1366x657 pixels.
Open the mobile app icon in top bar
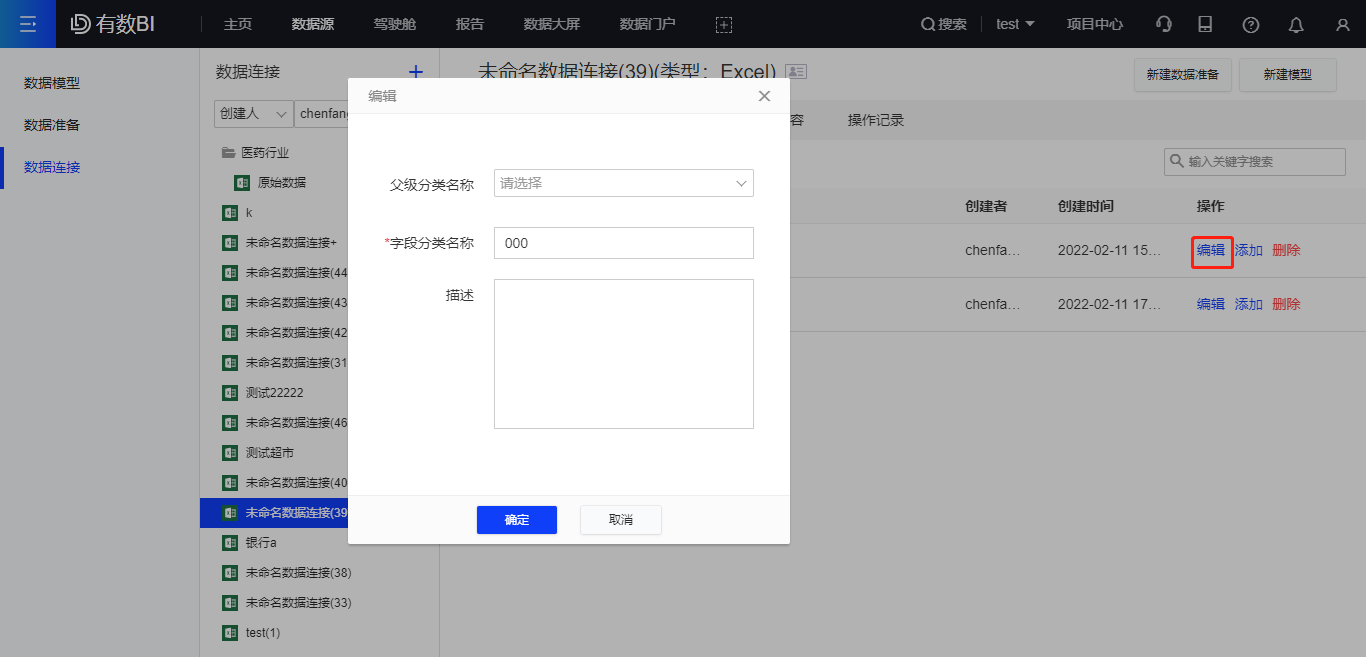coord(1205,24)
